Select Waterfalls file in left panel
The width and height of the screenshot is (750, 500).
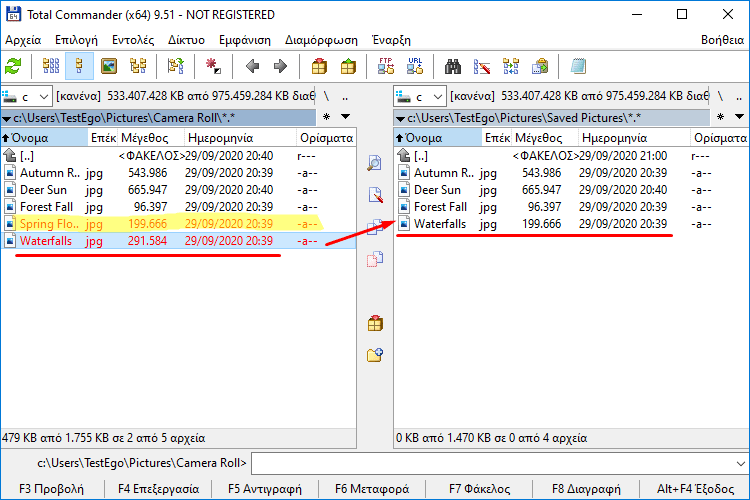pyautogui.click(x=178, y=241)
